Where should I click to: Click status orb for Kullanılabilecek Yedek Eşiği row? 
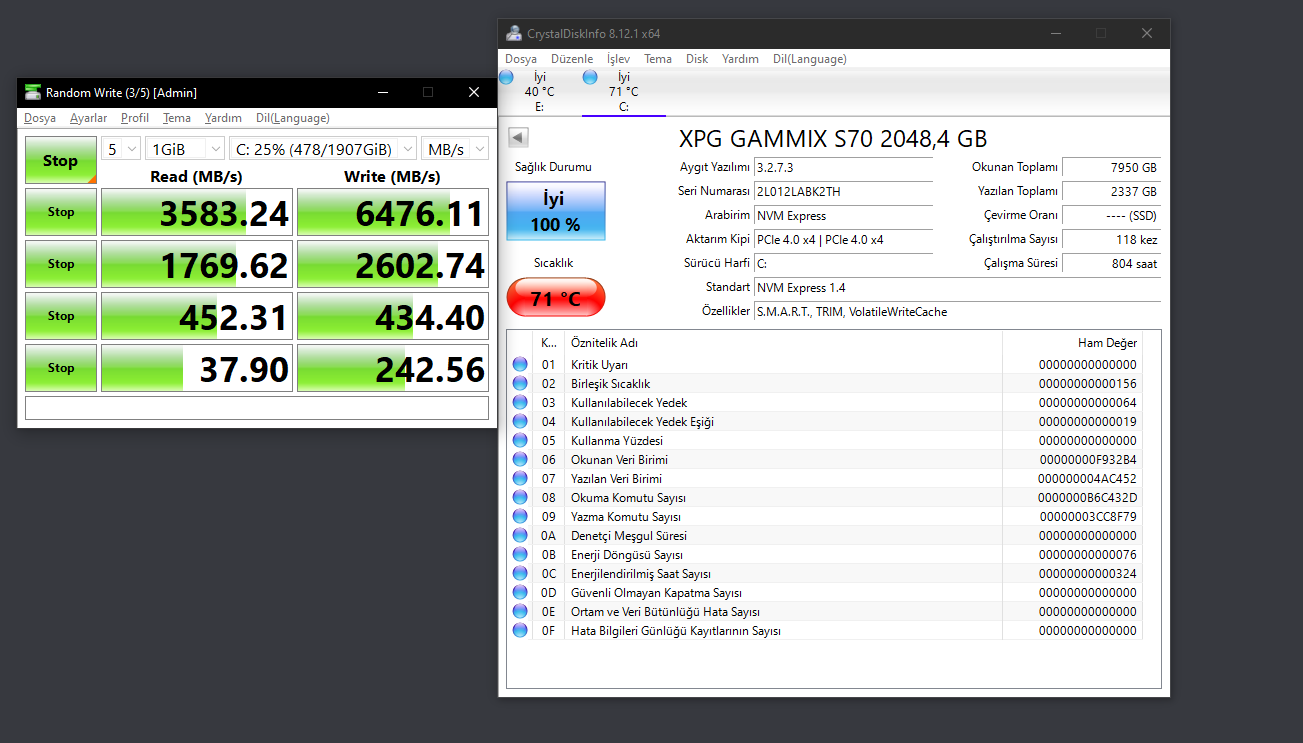coord(520,421)
